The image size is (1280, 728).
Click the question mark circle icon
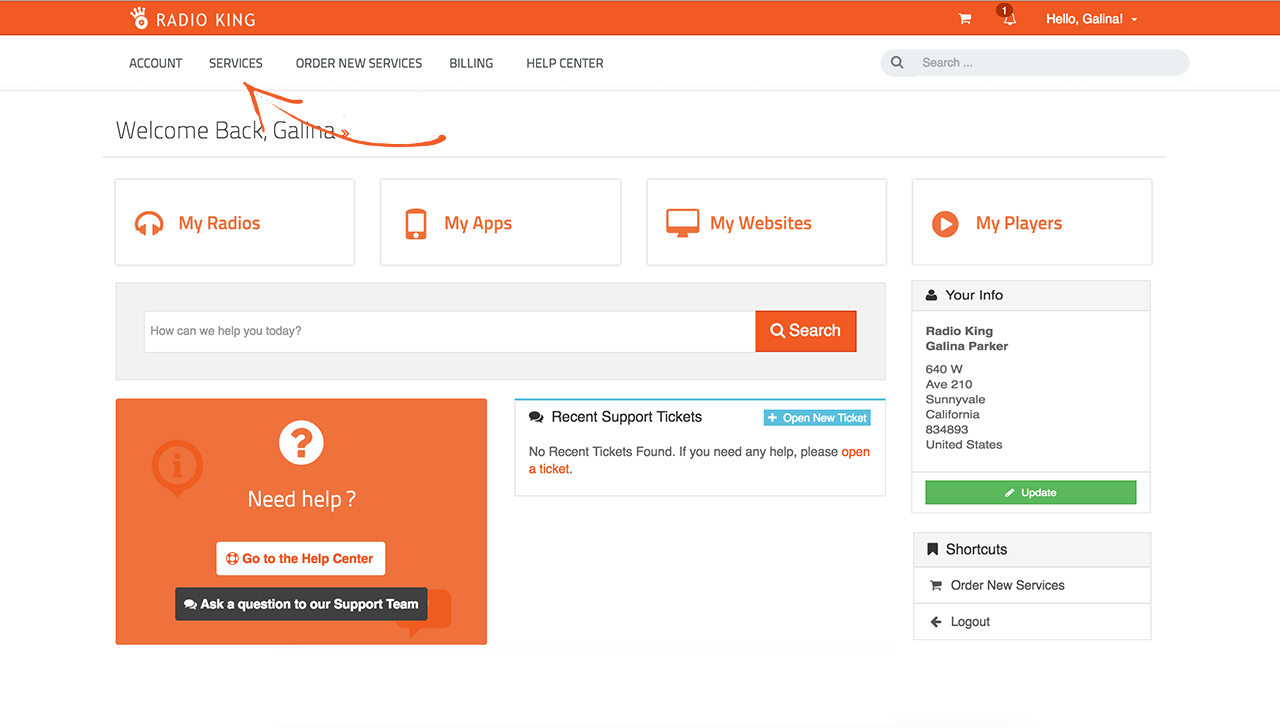coord(301,443)
